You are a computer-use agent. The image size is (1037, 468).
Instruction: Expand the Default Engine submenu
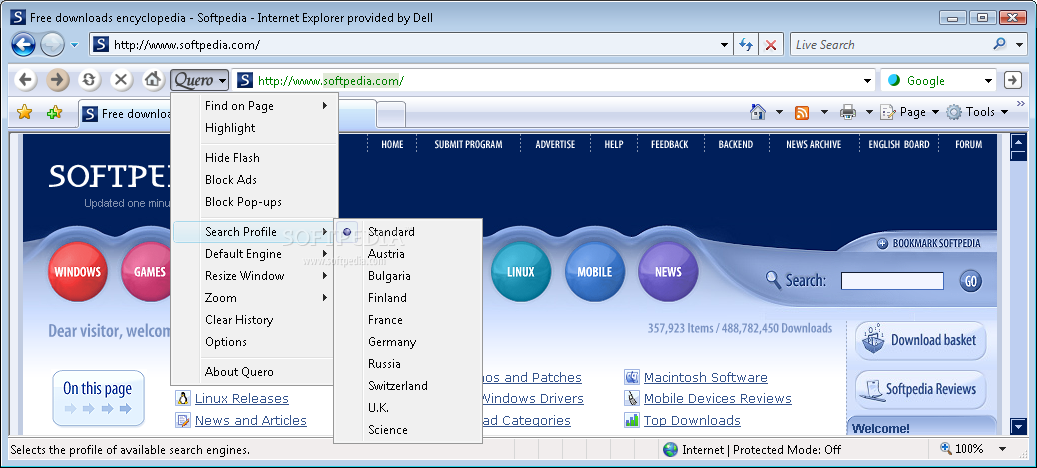255,254
